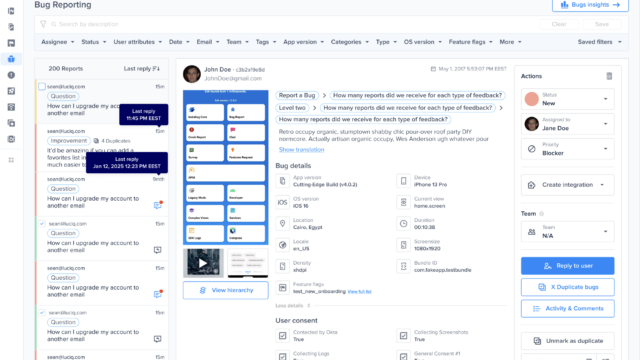Viewport: 640px width, 360px height.
Task: Open Bugs insights
Action: [590, 5]
